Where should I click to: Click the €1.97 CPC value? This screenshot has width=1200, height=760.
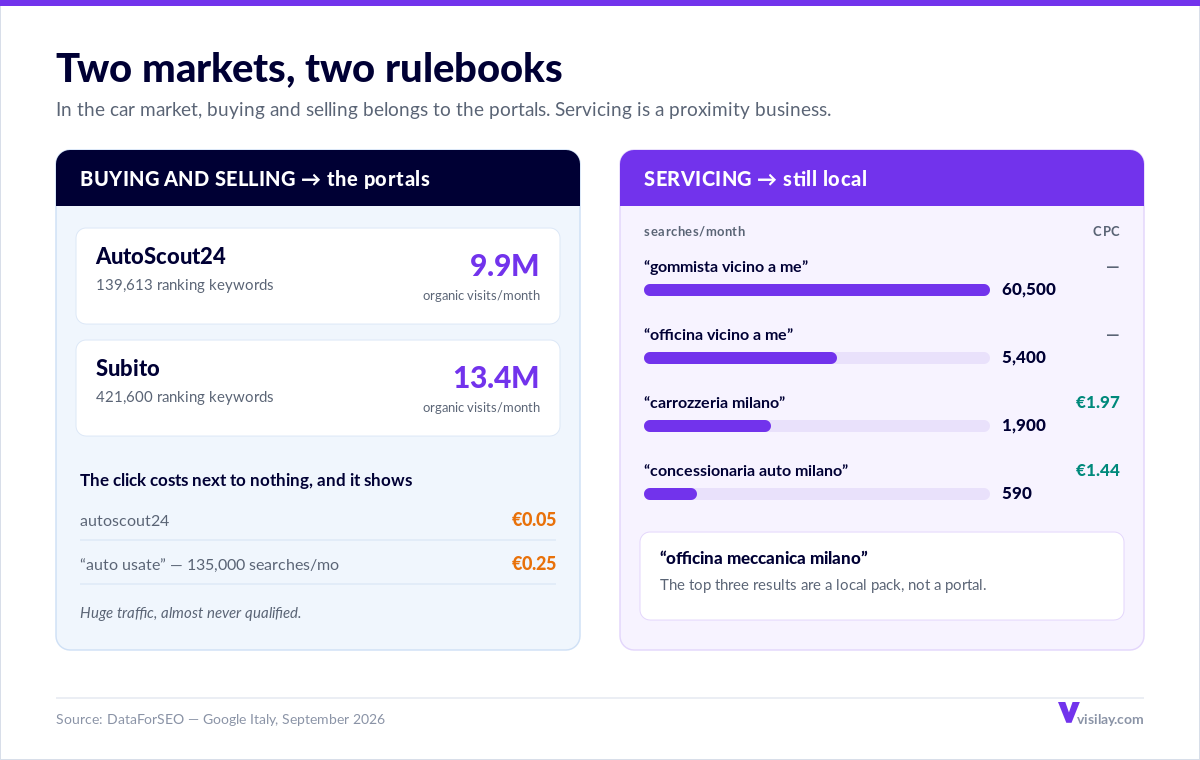pyautogui.click(x=1098, y=403)
